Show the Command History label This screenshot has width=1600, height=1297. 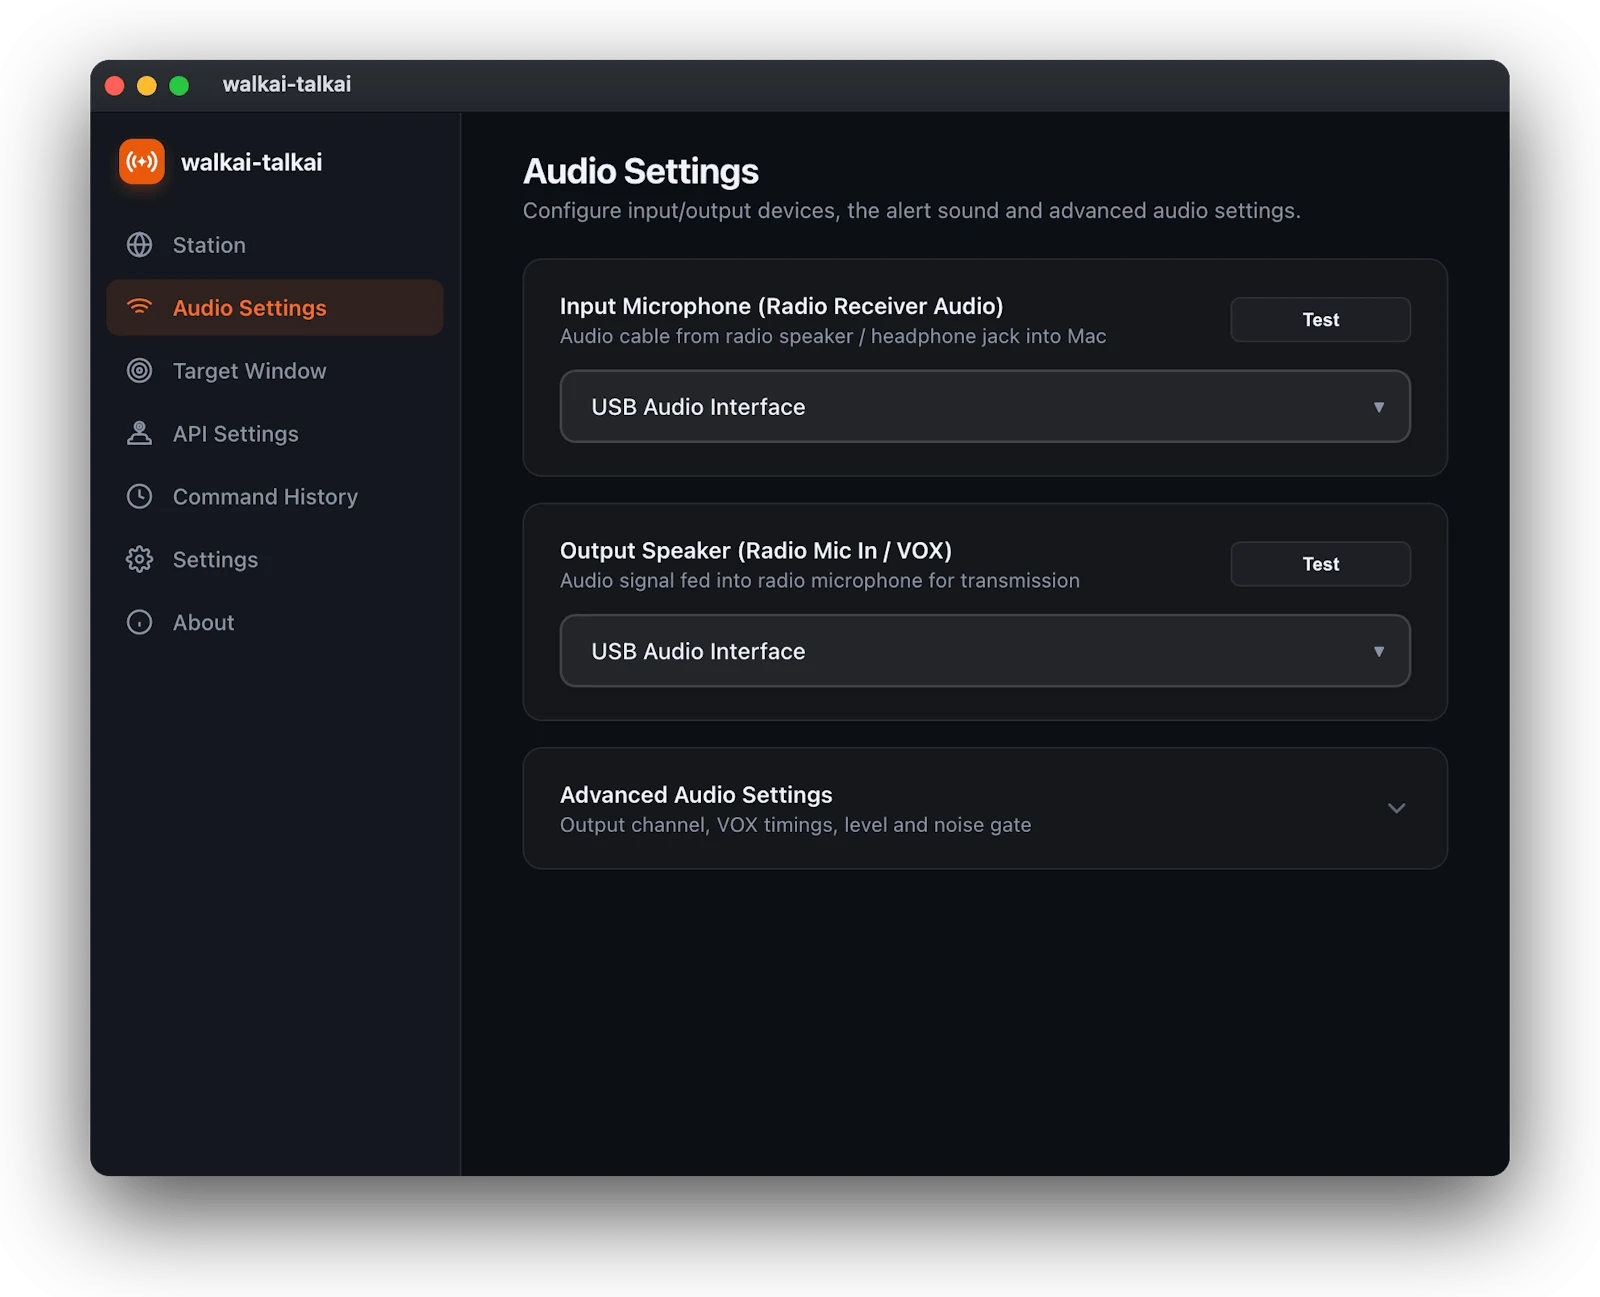click(265, 497)
